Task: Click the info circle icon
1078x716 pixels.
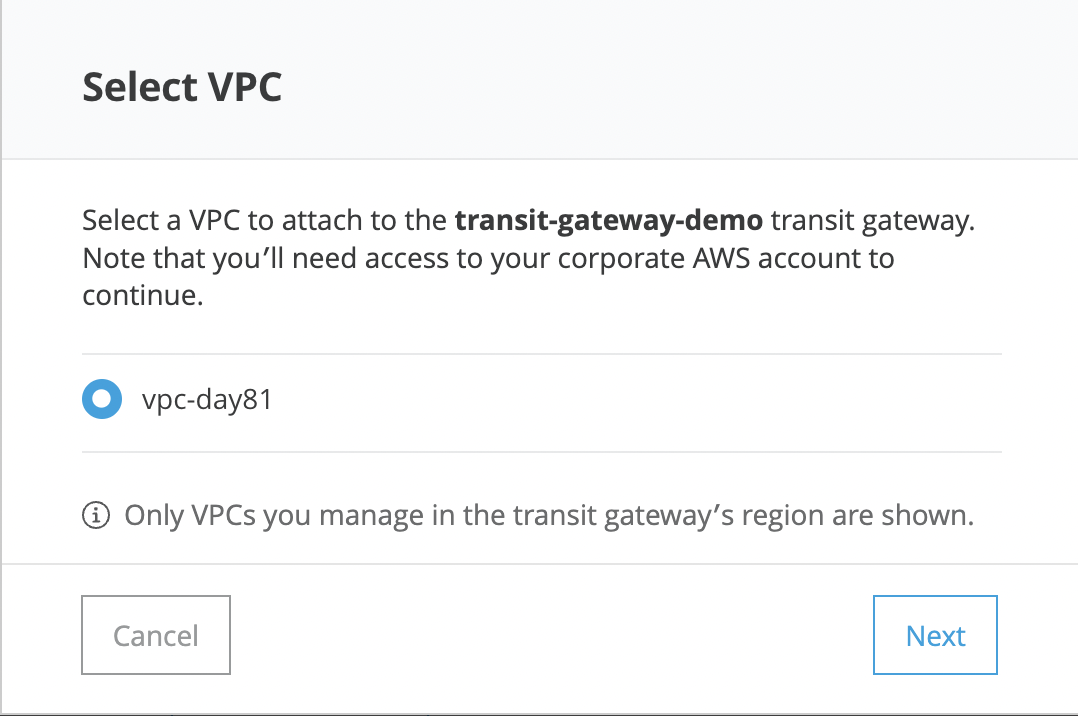Action: click(x=96, y=516)
